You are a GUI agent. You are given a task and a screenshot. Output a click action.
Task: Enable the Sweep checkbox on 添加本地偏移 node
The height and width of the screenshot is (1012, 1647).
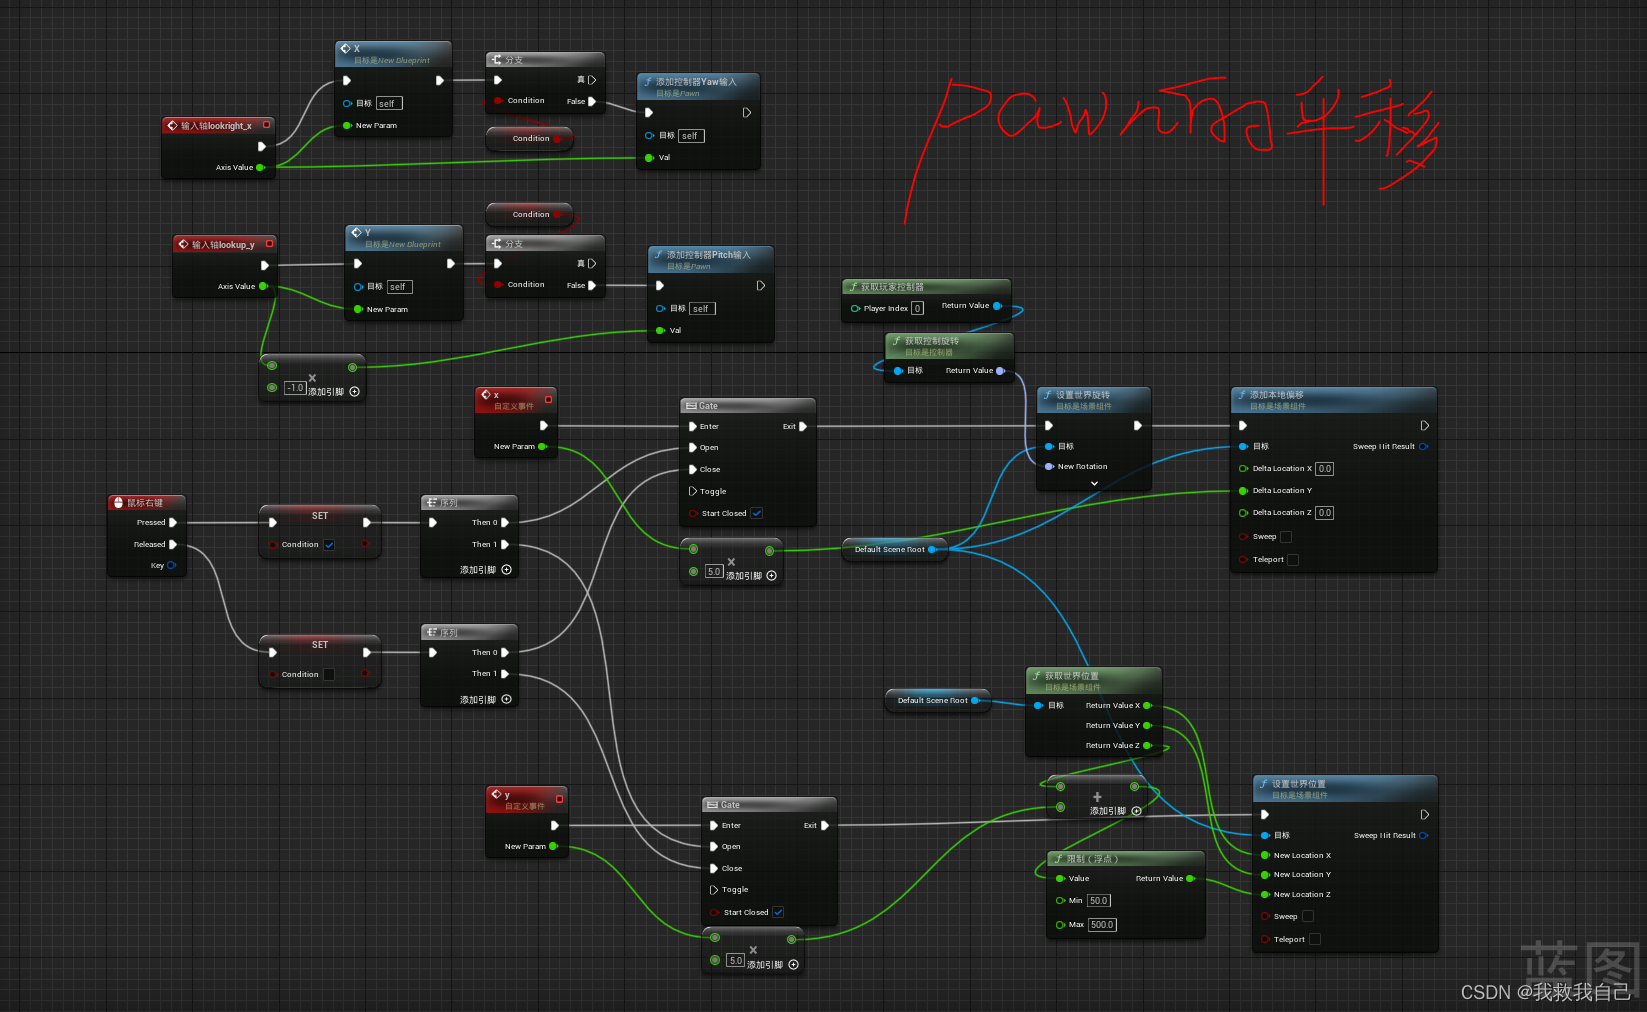click(1286, 537)
